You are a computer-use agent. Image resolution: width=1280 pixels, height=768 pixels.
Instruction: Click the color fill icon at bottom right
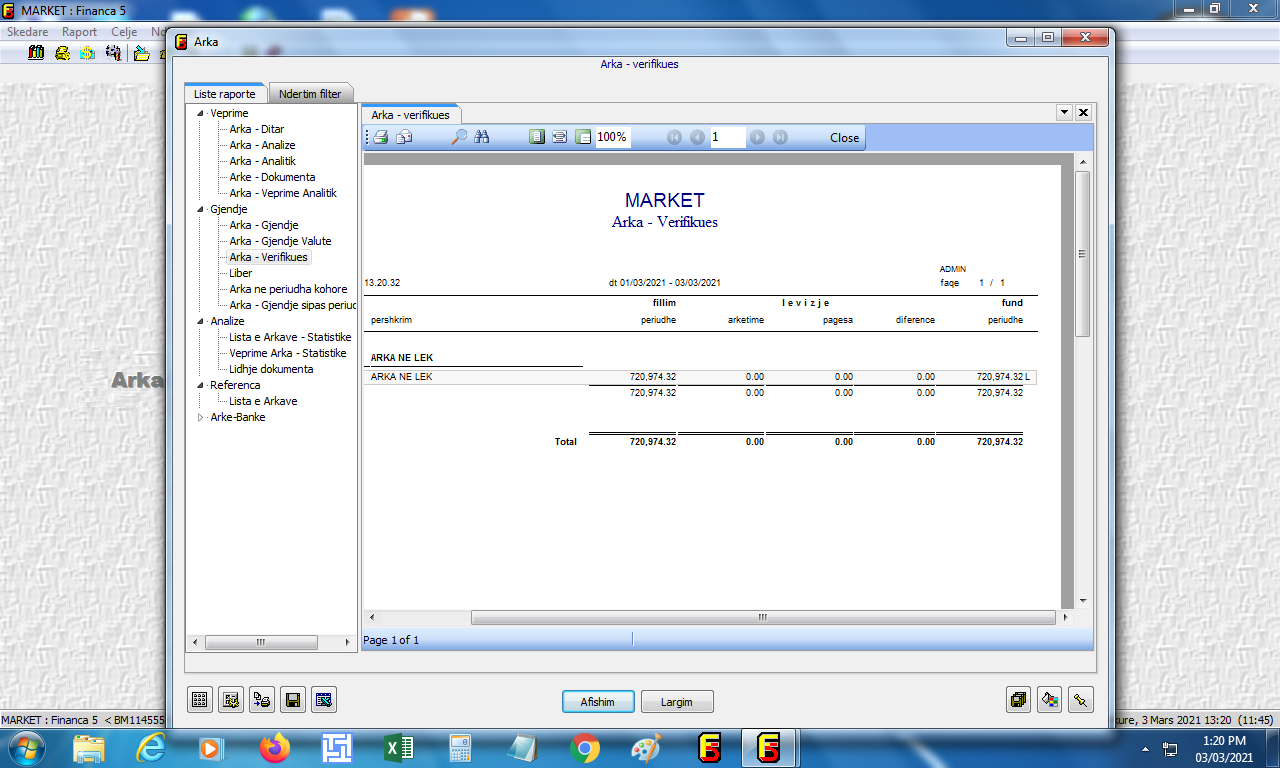click(x=1049, y=700)
